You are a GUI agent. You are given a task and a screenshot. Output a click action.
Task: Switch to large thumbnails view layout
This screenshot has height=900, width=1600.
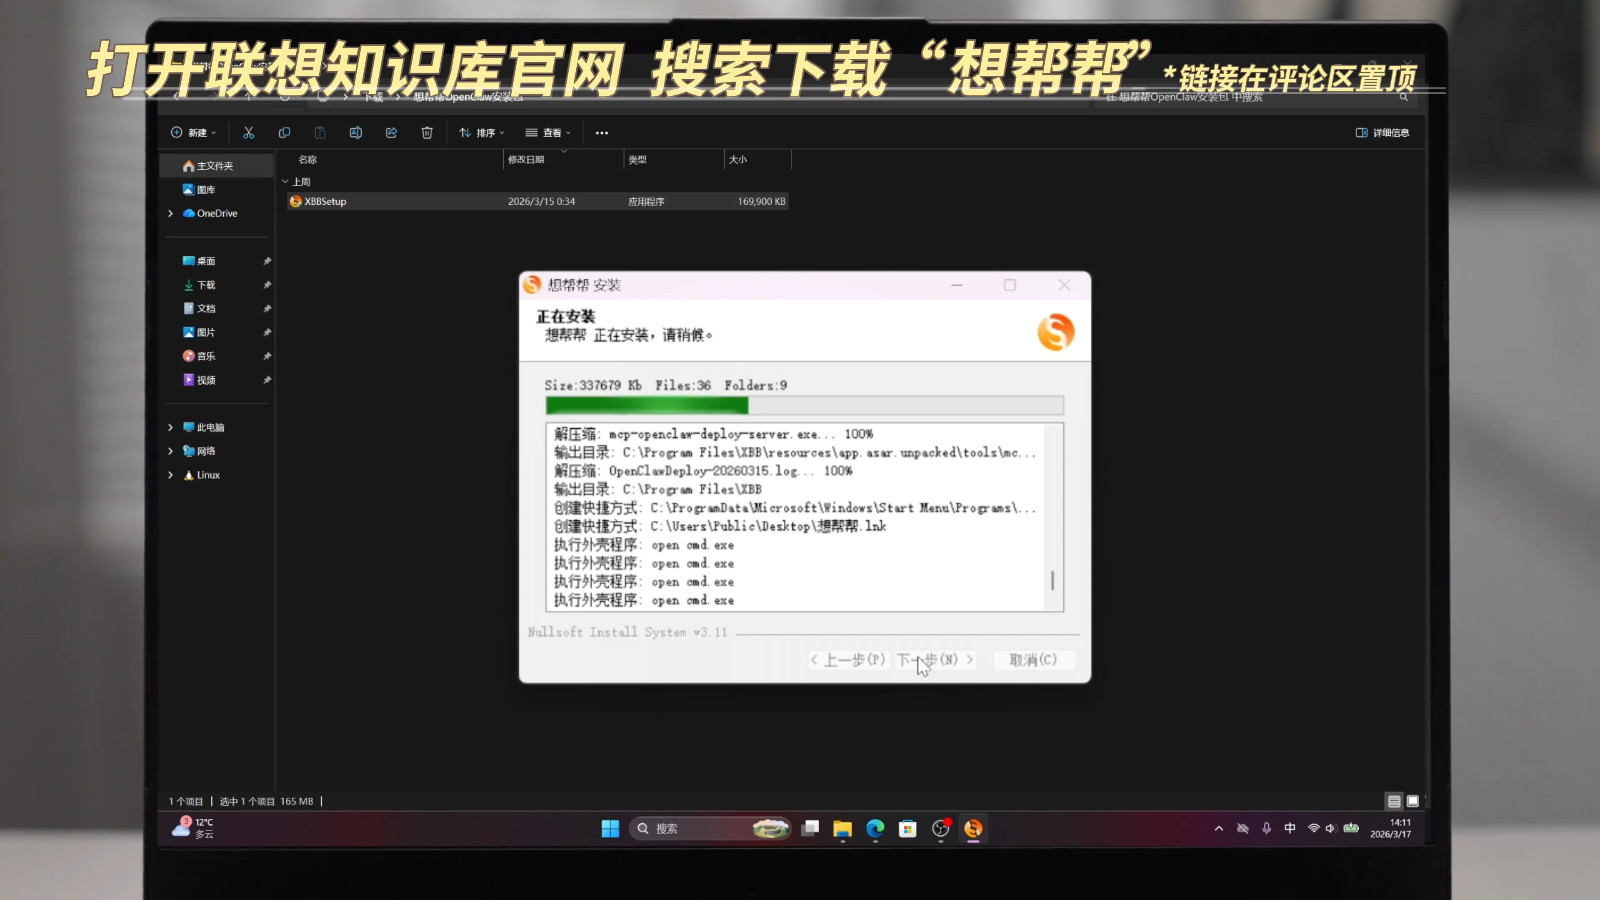point(1413,801)
